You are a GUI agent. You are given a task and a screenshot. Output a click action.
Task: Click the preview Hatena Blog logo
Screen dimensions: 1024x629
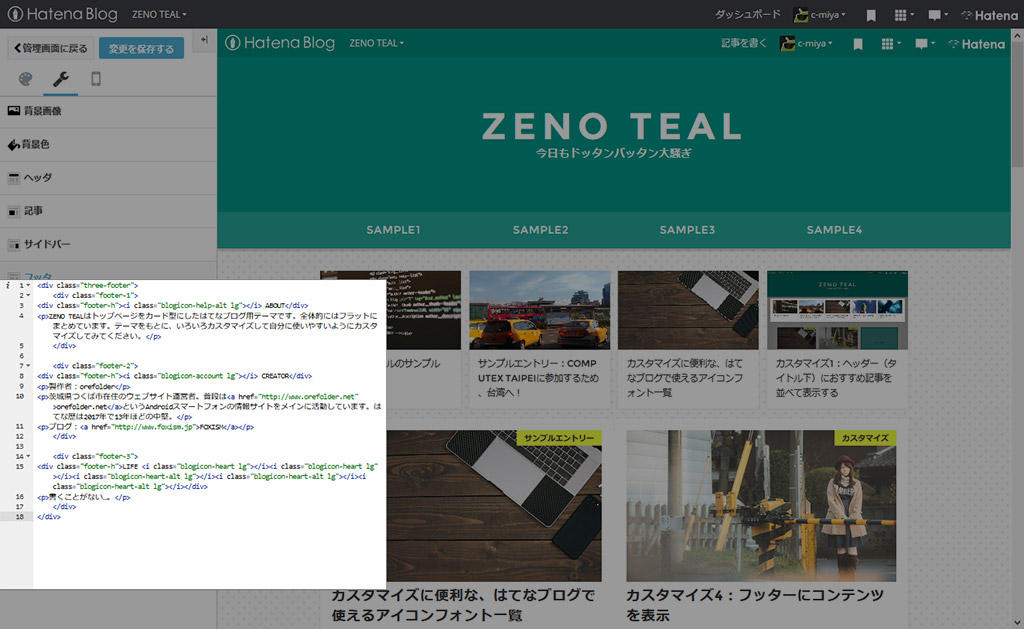280,43
